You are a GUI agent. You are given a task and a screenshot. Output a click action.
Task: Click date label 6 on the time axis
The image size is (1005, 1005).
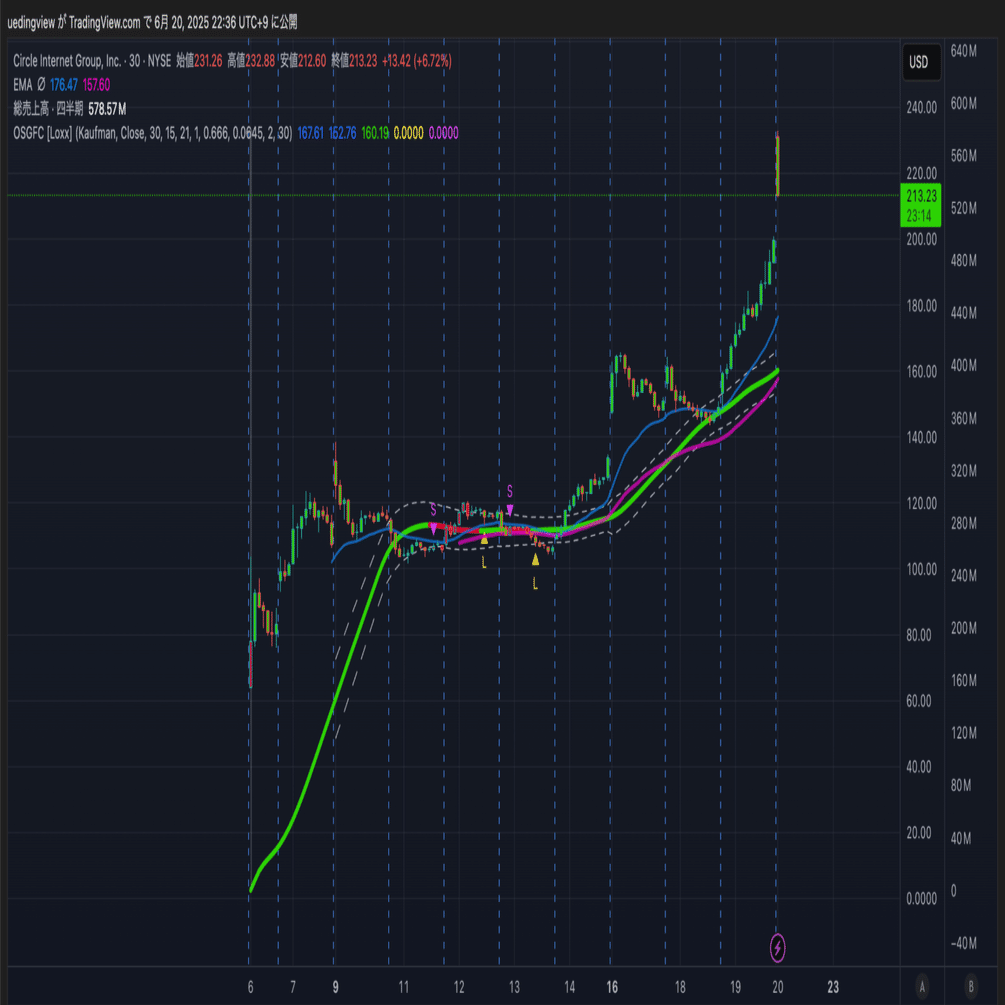[251, 987]
